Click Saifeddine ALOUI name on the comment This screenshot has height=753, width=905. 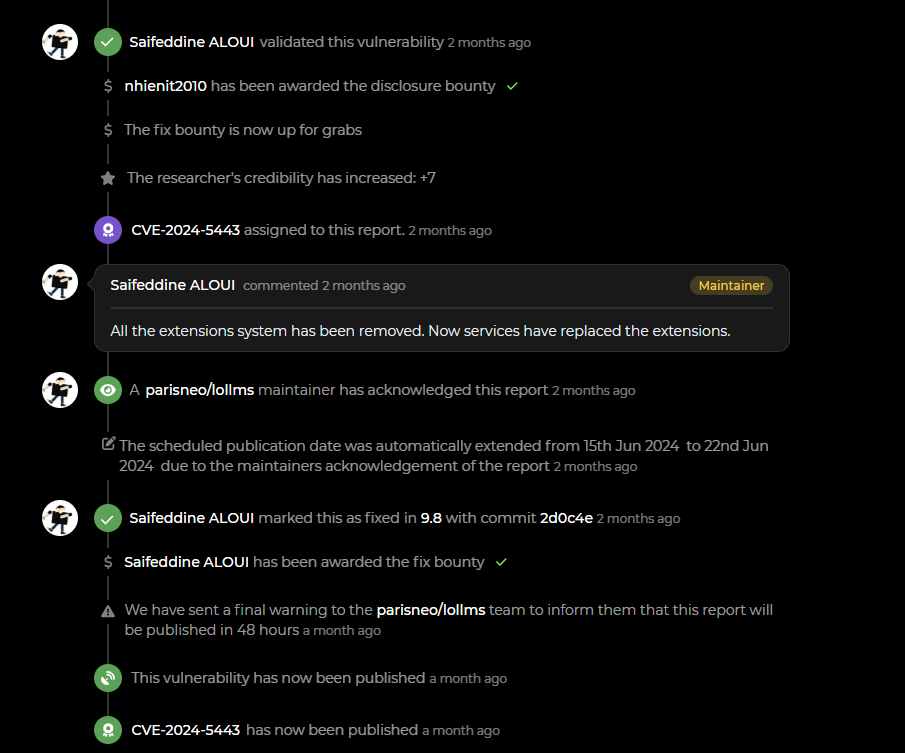pos(173,285)
